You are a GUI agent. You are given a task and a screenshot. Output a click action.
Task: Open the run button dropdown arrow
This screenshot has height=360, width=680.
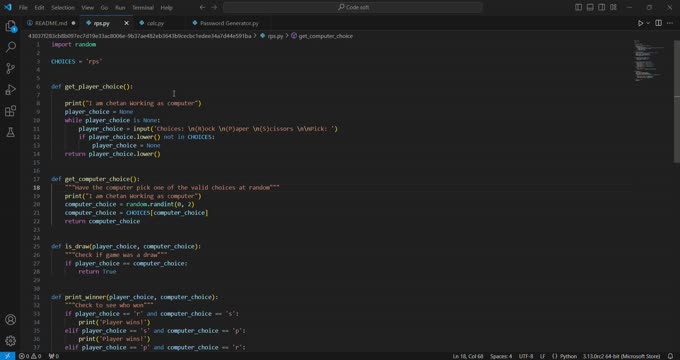coord(648,23)
